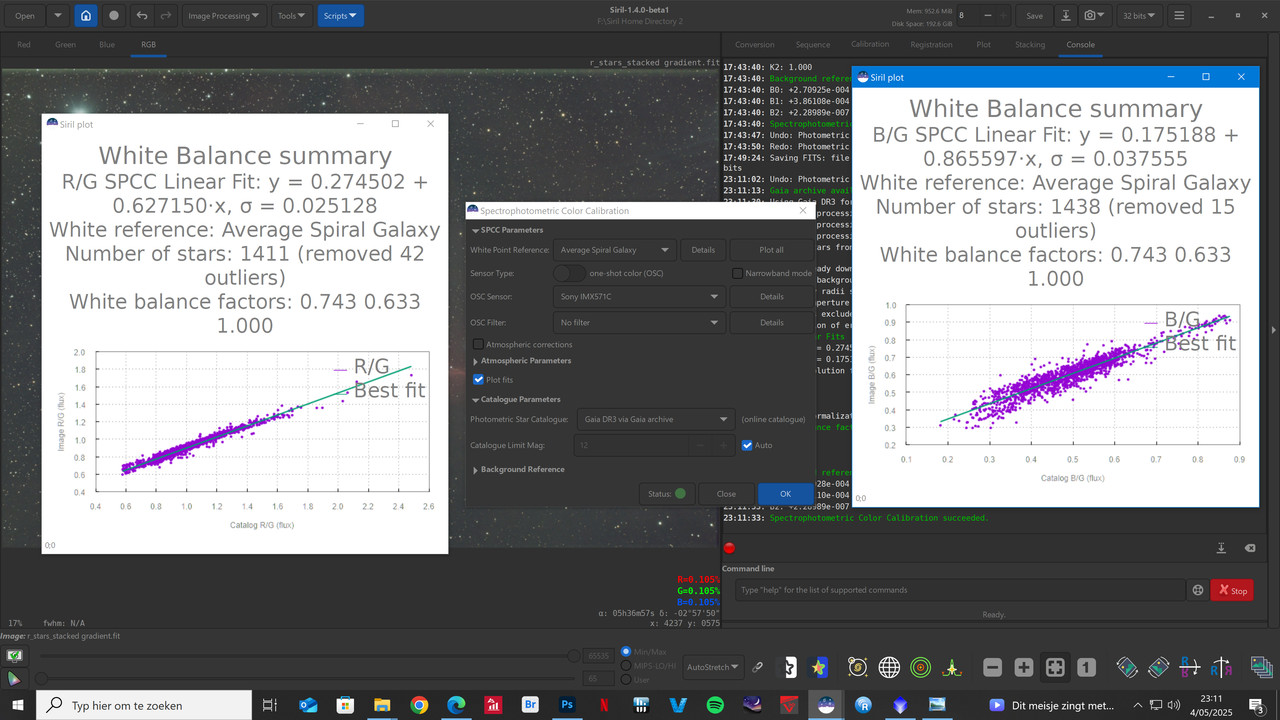Open Spotify from the Windows taskbar
Image resolution: width=1280 pixels, height=720 pixels.
715,705
